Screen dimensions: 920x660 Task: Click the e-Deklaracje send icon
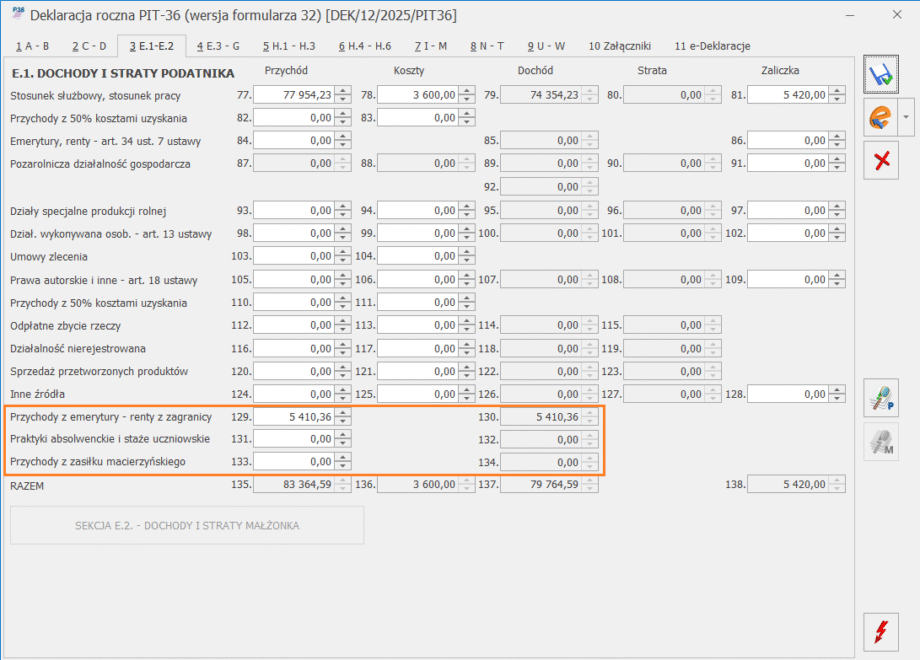(x=881, y=118)
